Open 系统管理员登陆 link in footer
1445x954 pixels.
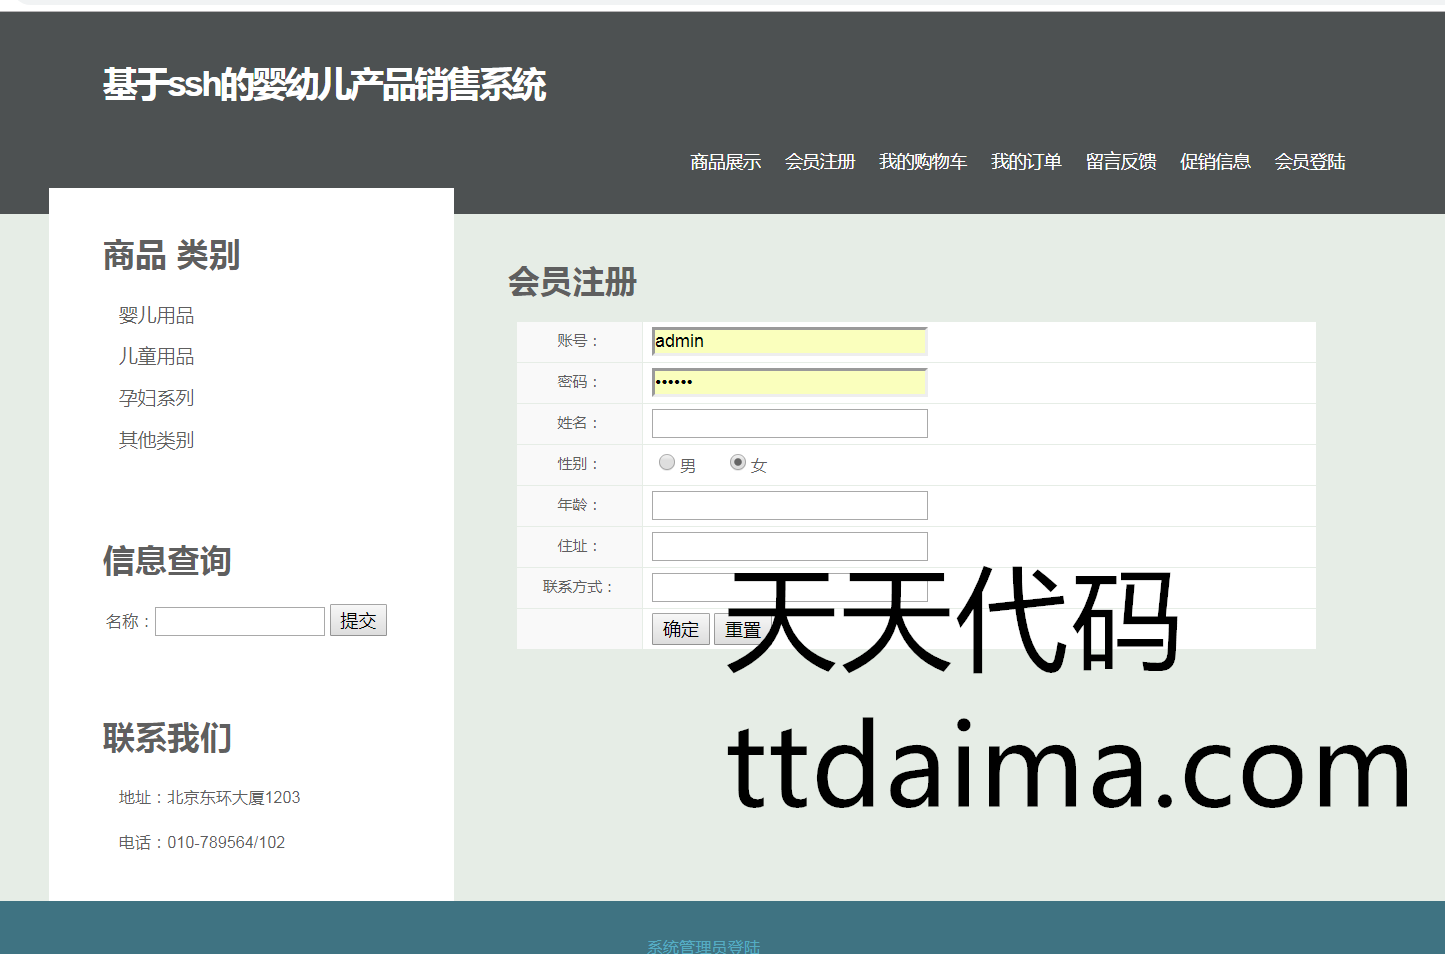703,946
